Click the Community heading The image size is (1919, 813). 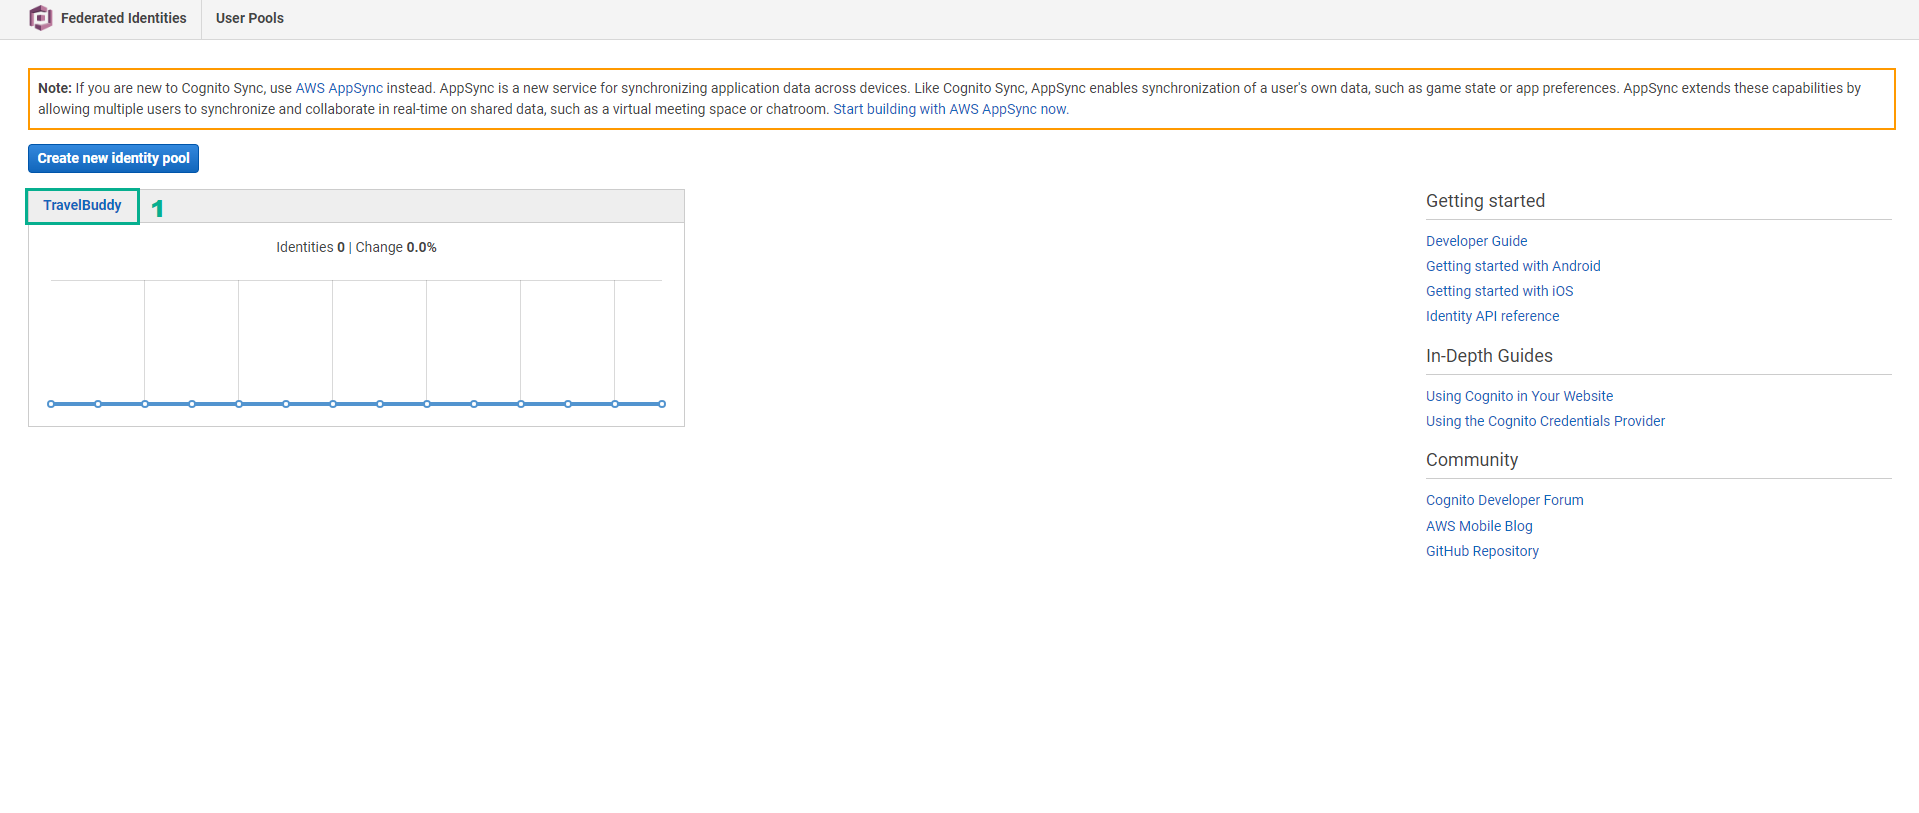coord(1472,460)
